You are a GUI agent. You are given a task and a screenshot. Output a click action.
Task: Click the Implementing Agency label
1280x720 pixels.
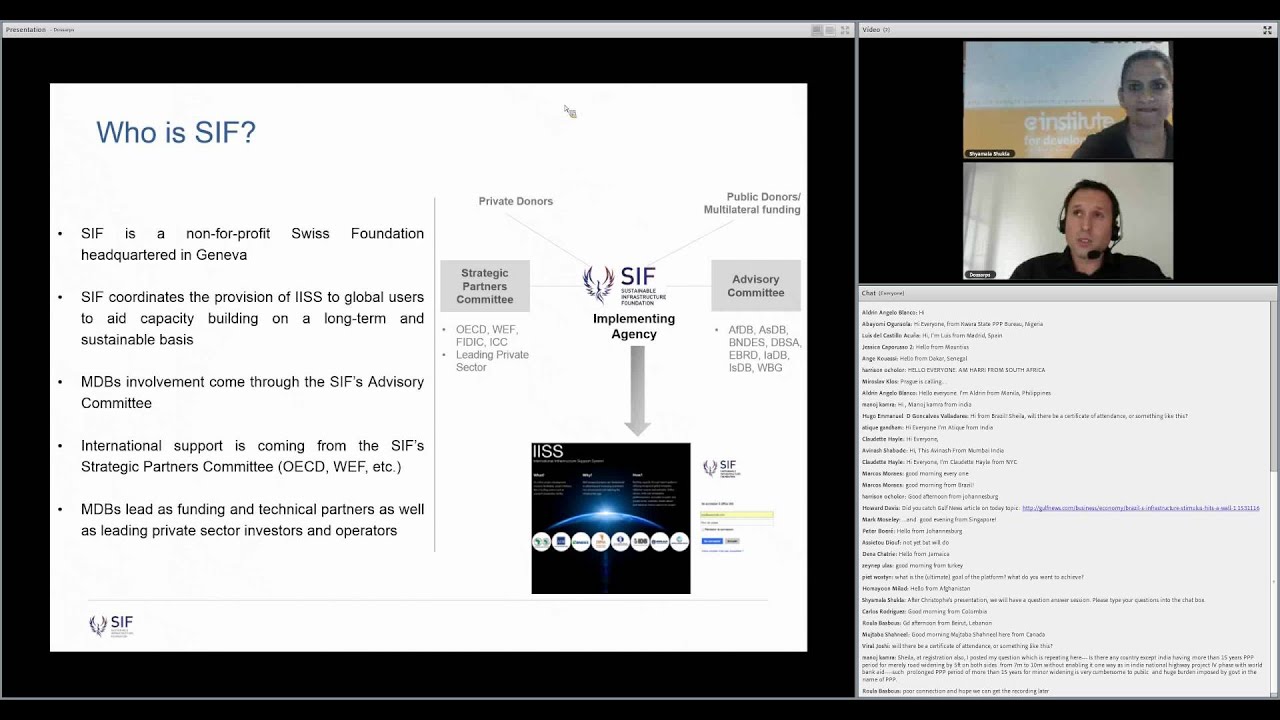(x=634, y=326)
